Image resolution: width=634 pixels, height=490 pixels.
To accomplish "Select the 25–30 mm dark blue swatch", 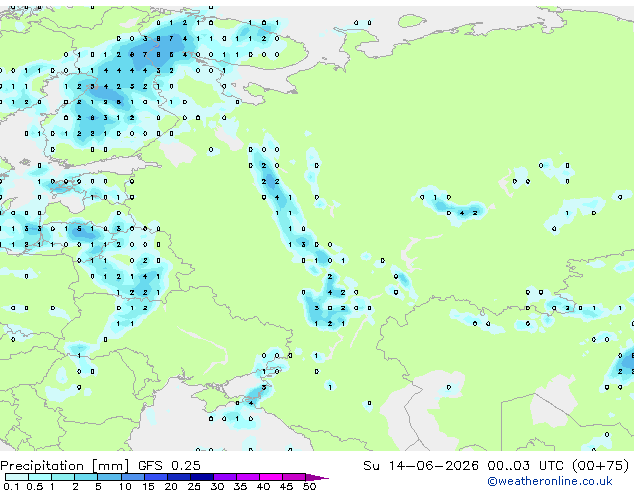I will point(202,477).
